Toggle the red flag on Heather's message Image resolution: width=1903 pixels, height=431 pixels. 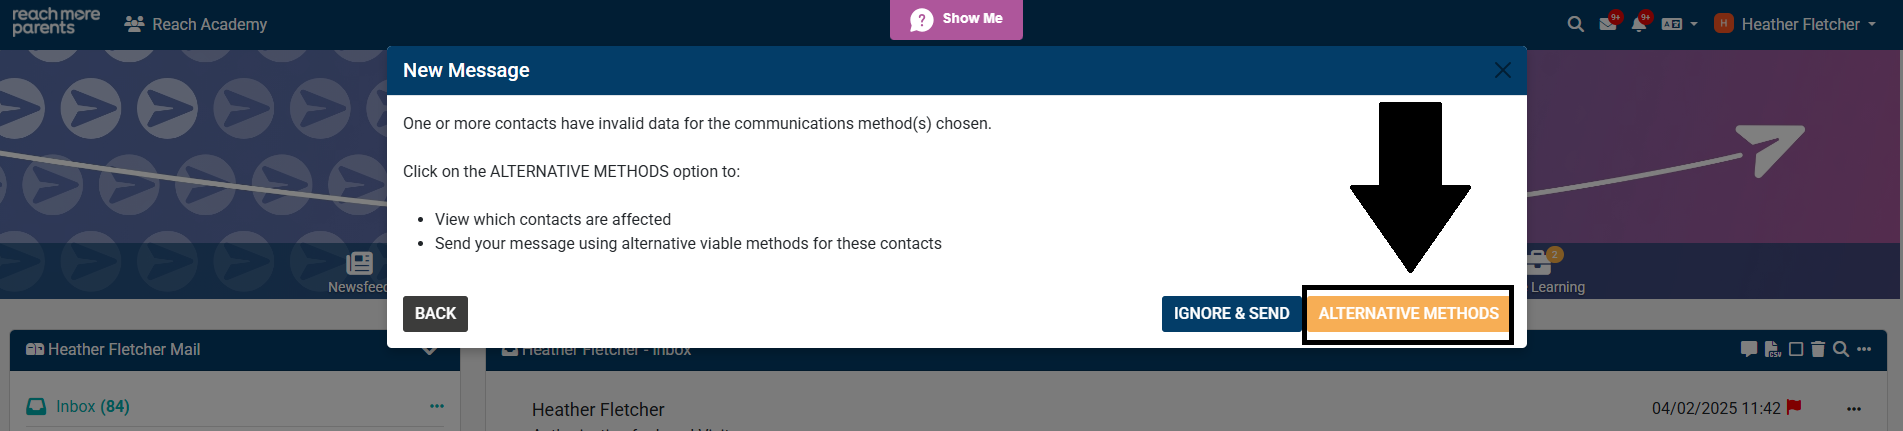click(x=1793, y=407)
